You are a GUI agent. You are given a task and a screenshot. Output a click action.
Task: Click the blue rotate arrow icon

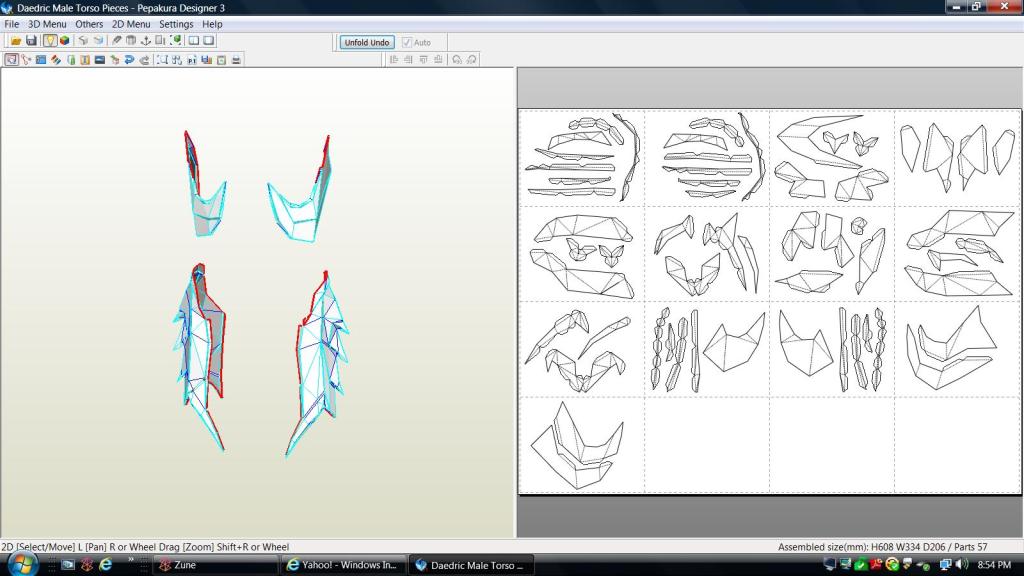[129, 59]
